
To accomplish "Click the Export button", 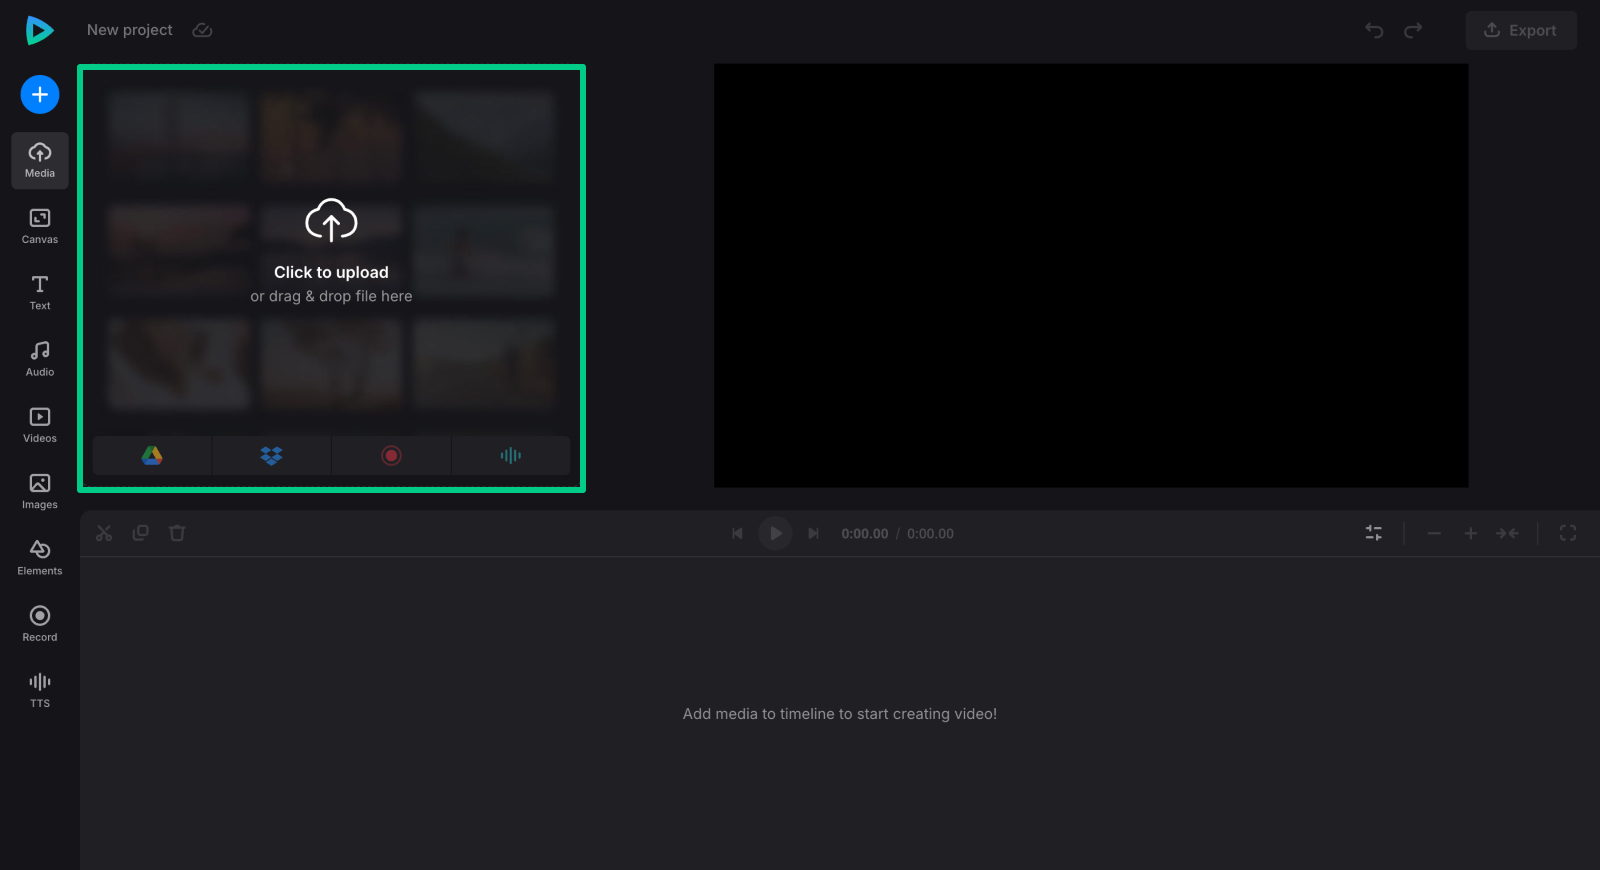I will pyautogui.click(x=1520, y=30).
